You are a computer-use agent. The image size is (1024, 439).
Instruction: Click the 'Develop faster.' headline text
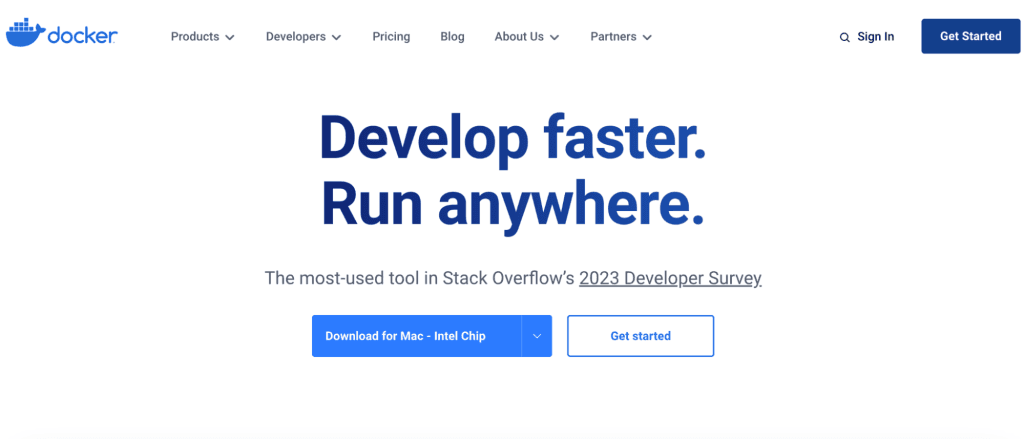513,137
